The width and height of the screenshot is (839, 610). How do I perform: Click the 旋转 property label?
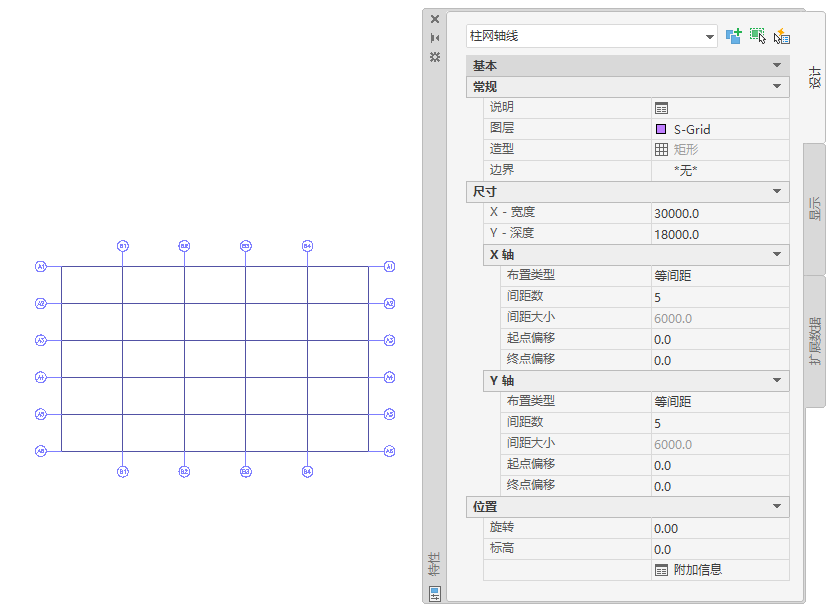click(x=502, y=527)
